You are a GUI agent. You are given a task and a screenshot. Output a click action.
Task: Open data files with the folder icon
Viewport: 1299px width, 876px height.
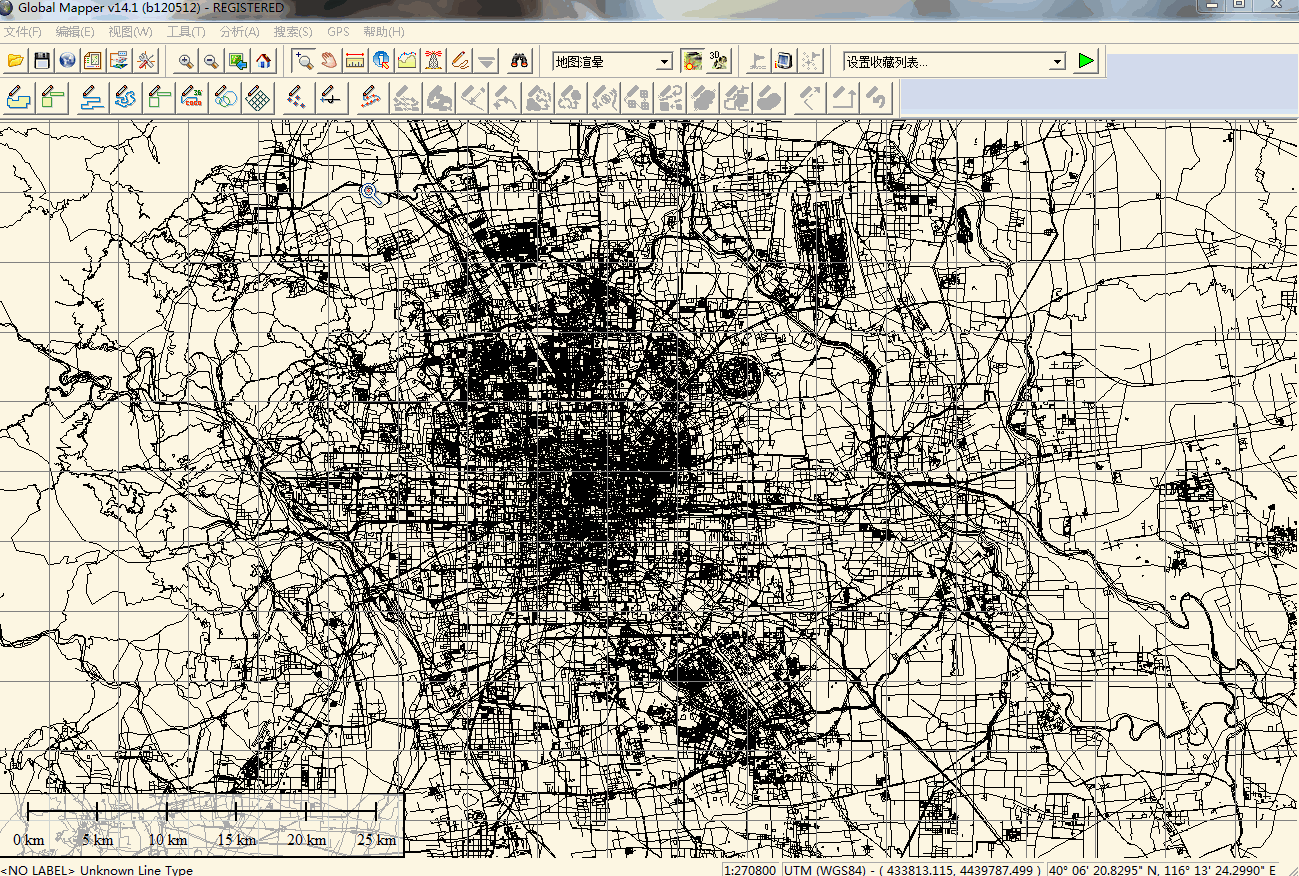pyautogui.click(x=16, y=61)
